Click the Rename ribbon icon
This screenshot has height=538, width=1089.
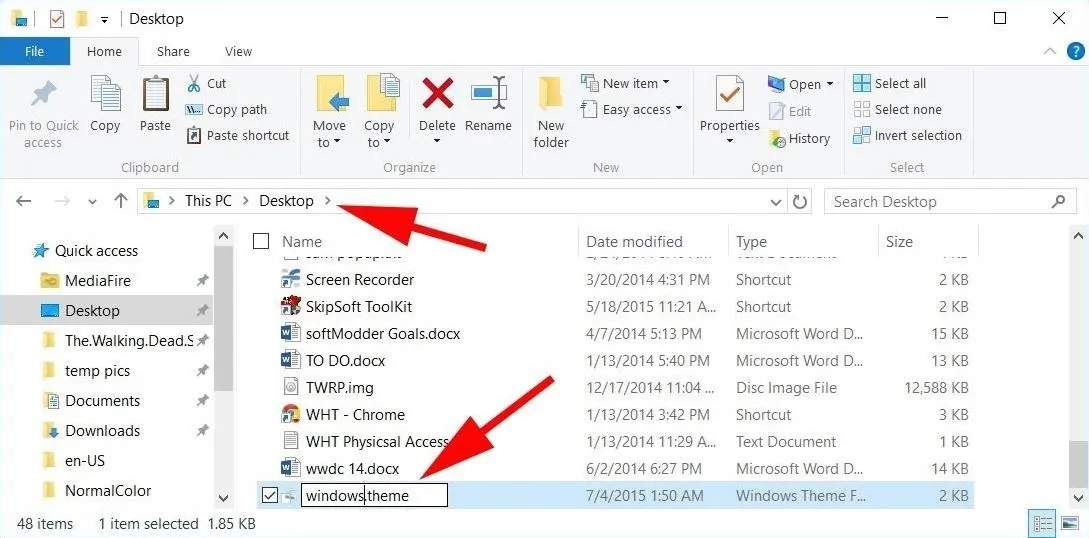pyautogui.click(x=488, y=94)
